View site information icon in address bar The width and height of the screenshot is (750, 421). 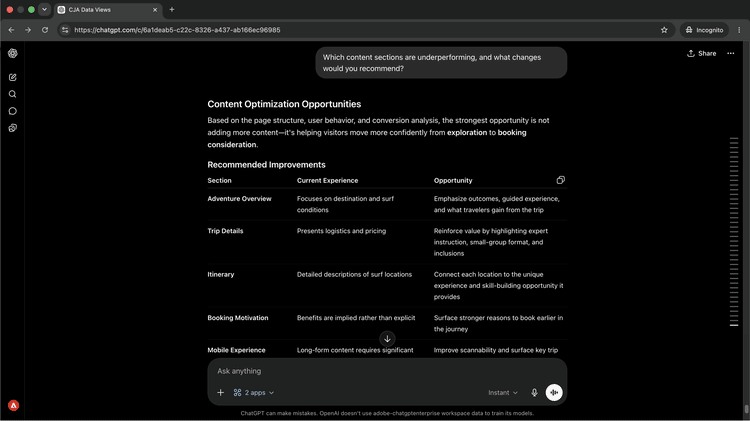pyautogui.click(x=65, y=30)
